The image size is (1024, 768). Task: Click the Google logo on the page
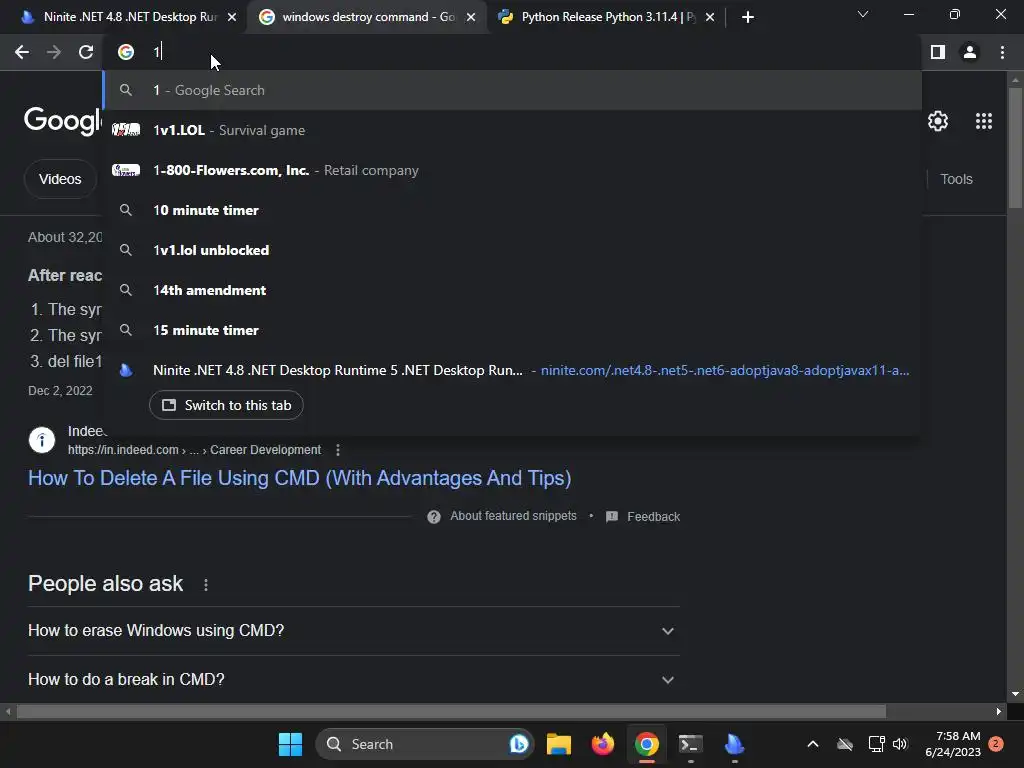tap(63, 121)
